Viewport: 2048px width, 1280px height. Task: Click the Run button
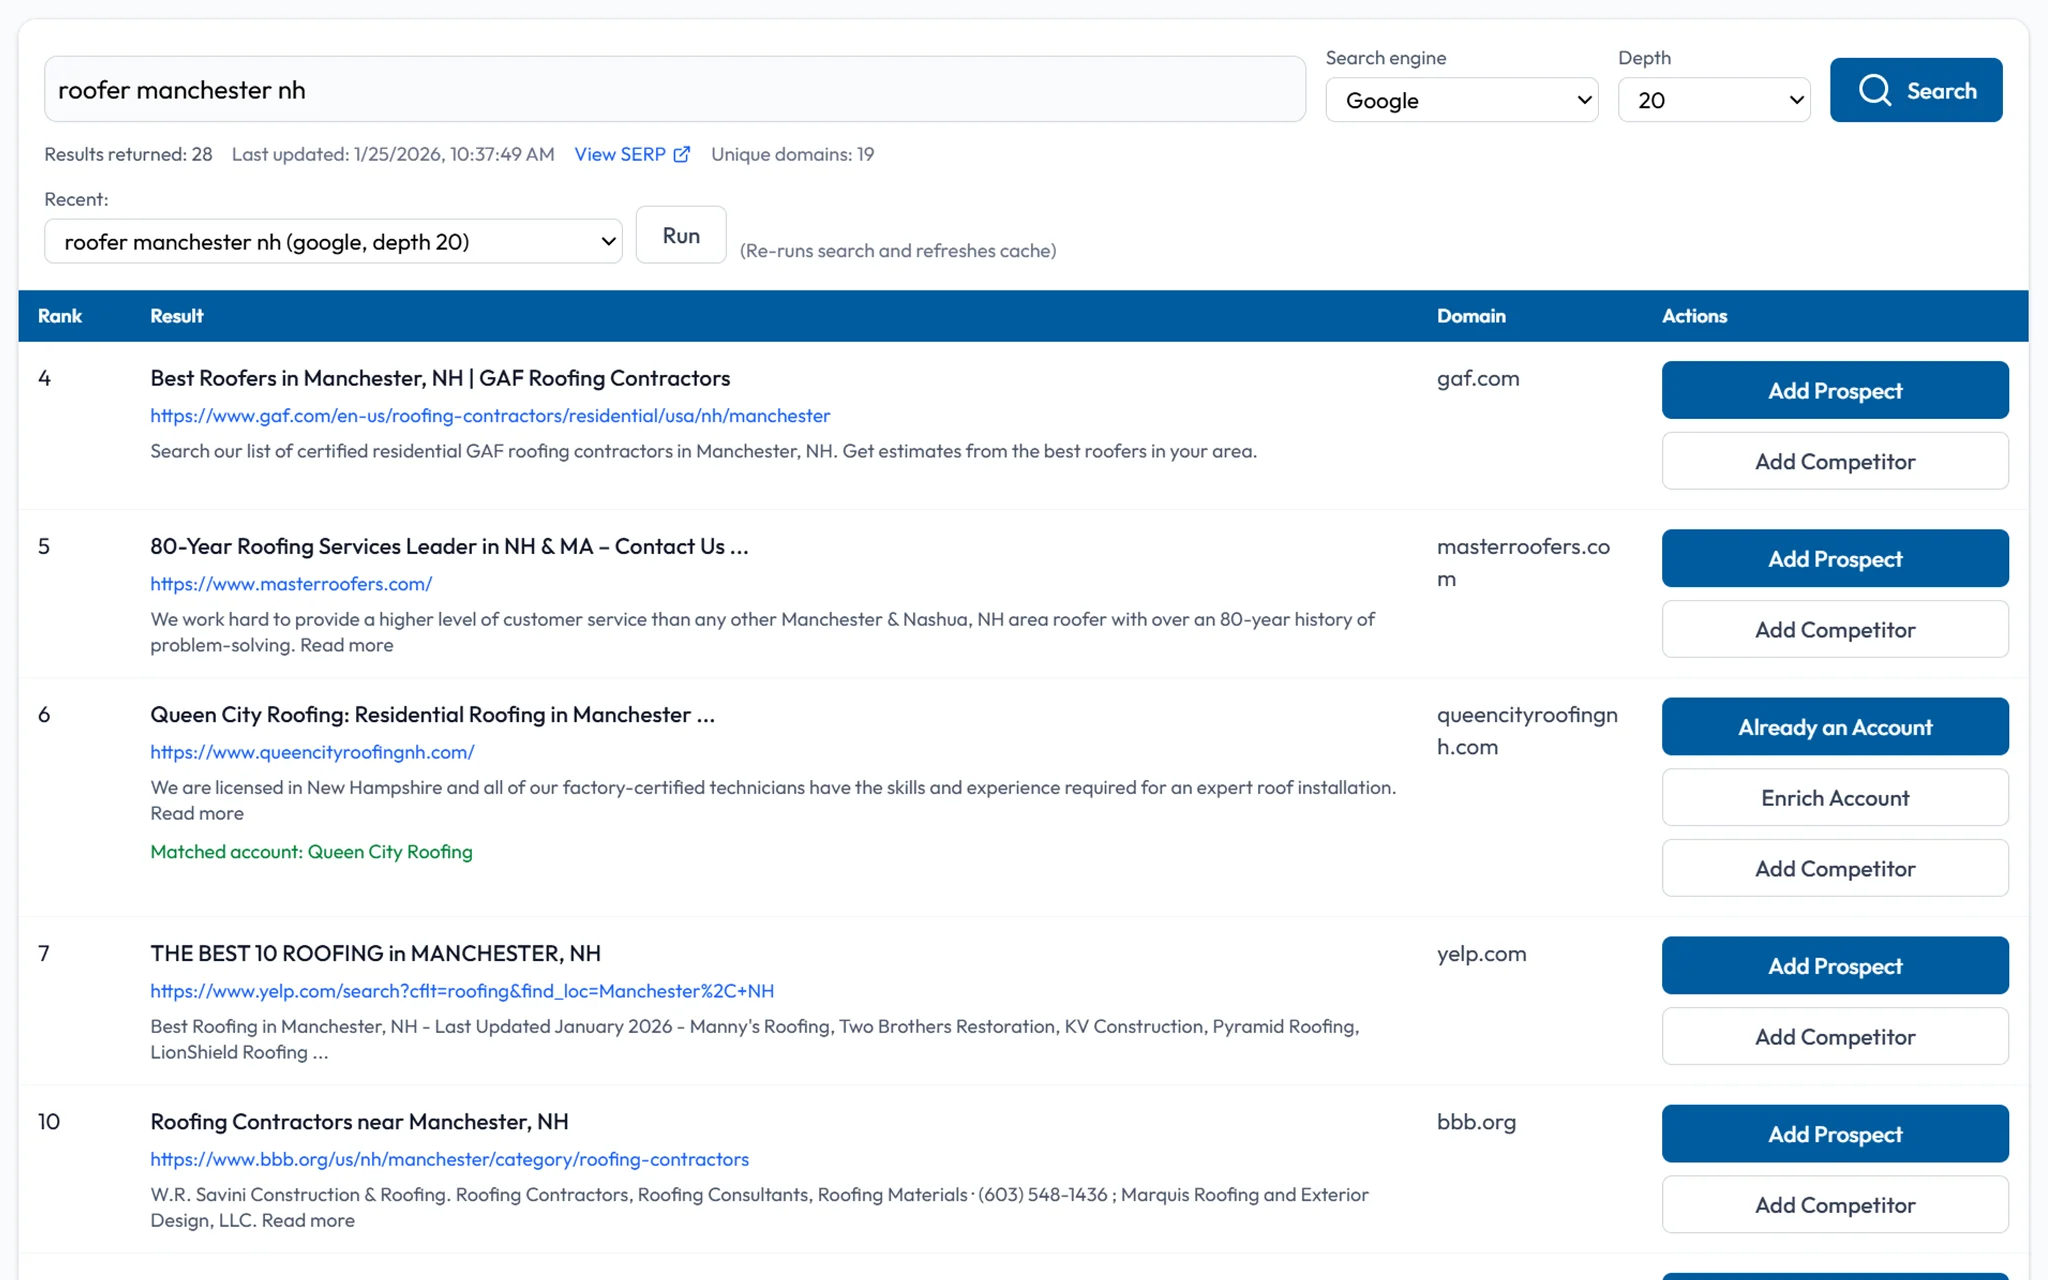coord(680,236)
